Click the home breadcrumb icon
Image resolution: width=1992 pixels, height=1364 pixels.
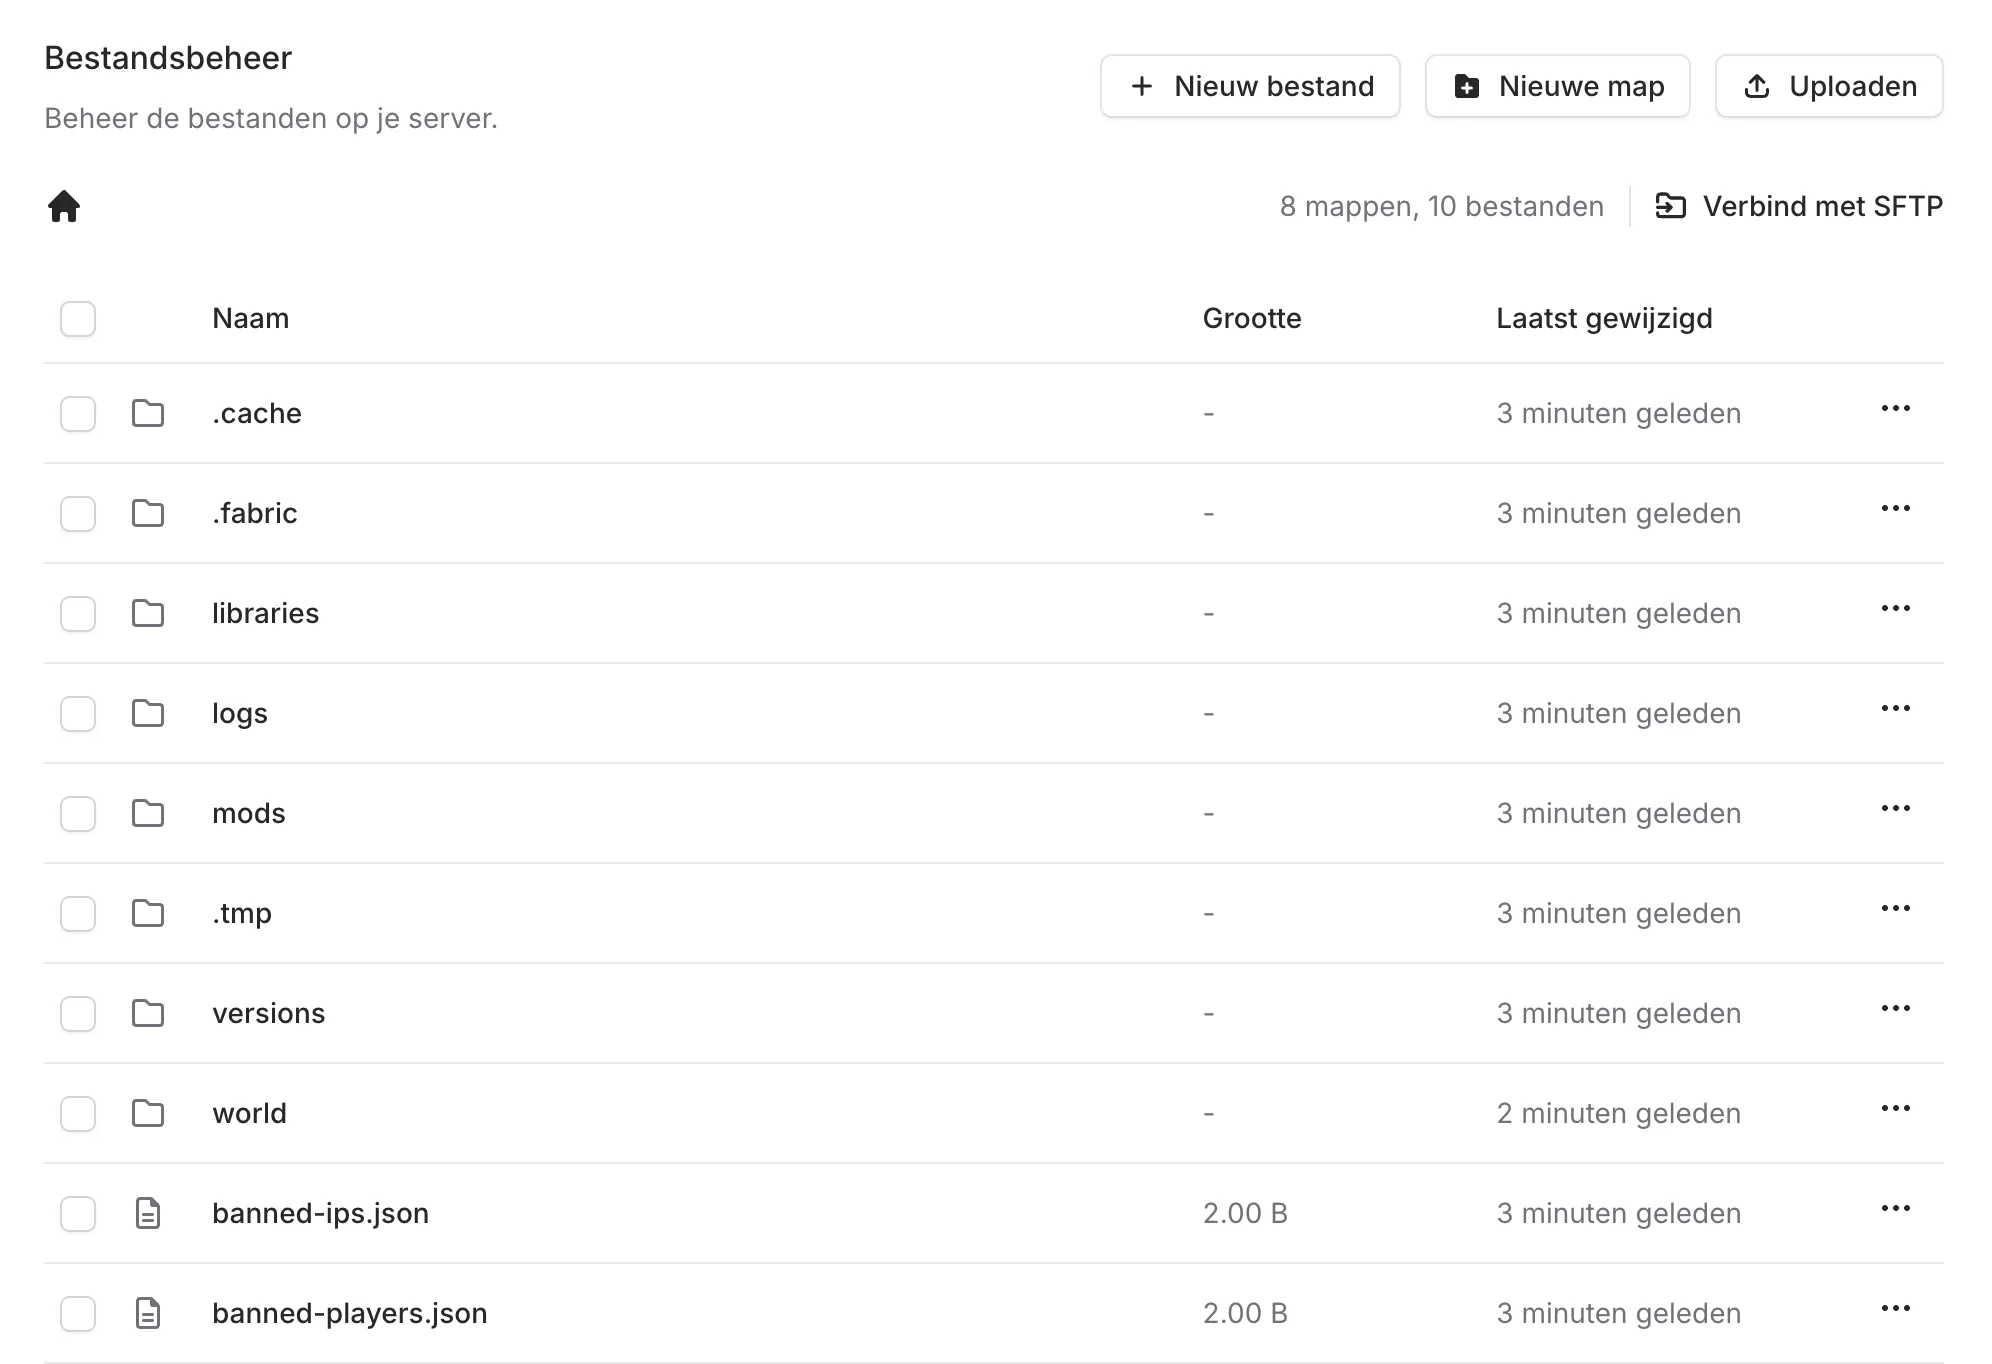[64, 206]
